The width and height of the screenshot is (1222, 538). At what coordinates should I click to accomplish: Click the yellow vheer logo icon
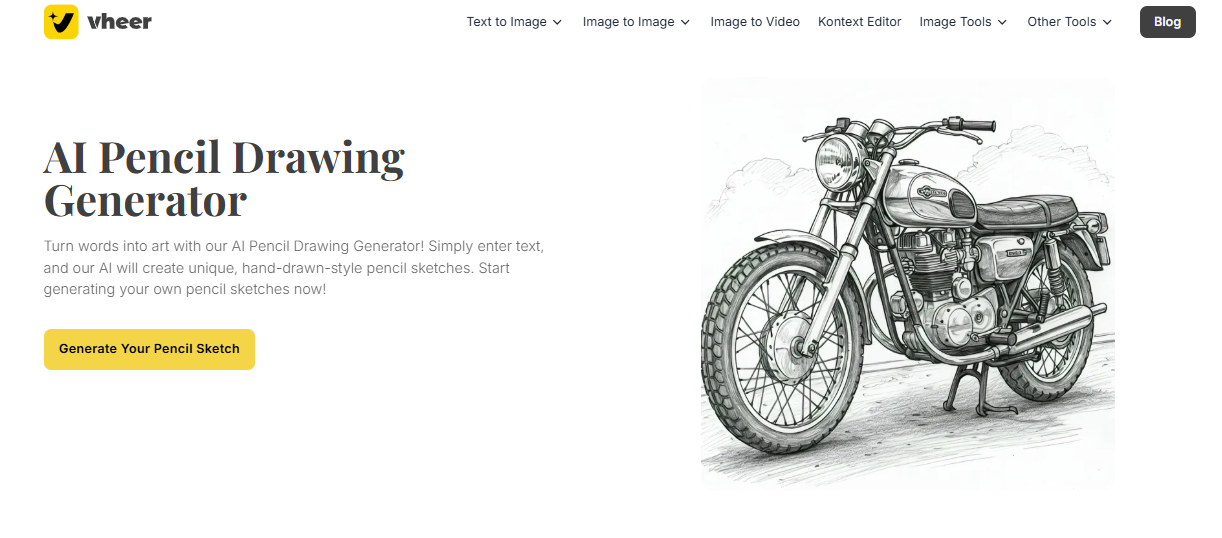(x=61, y=21)
